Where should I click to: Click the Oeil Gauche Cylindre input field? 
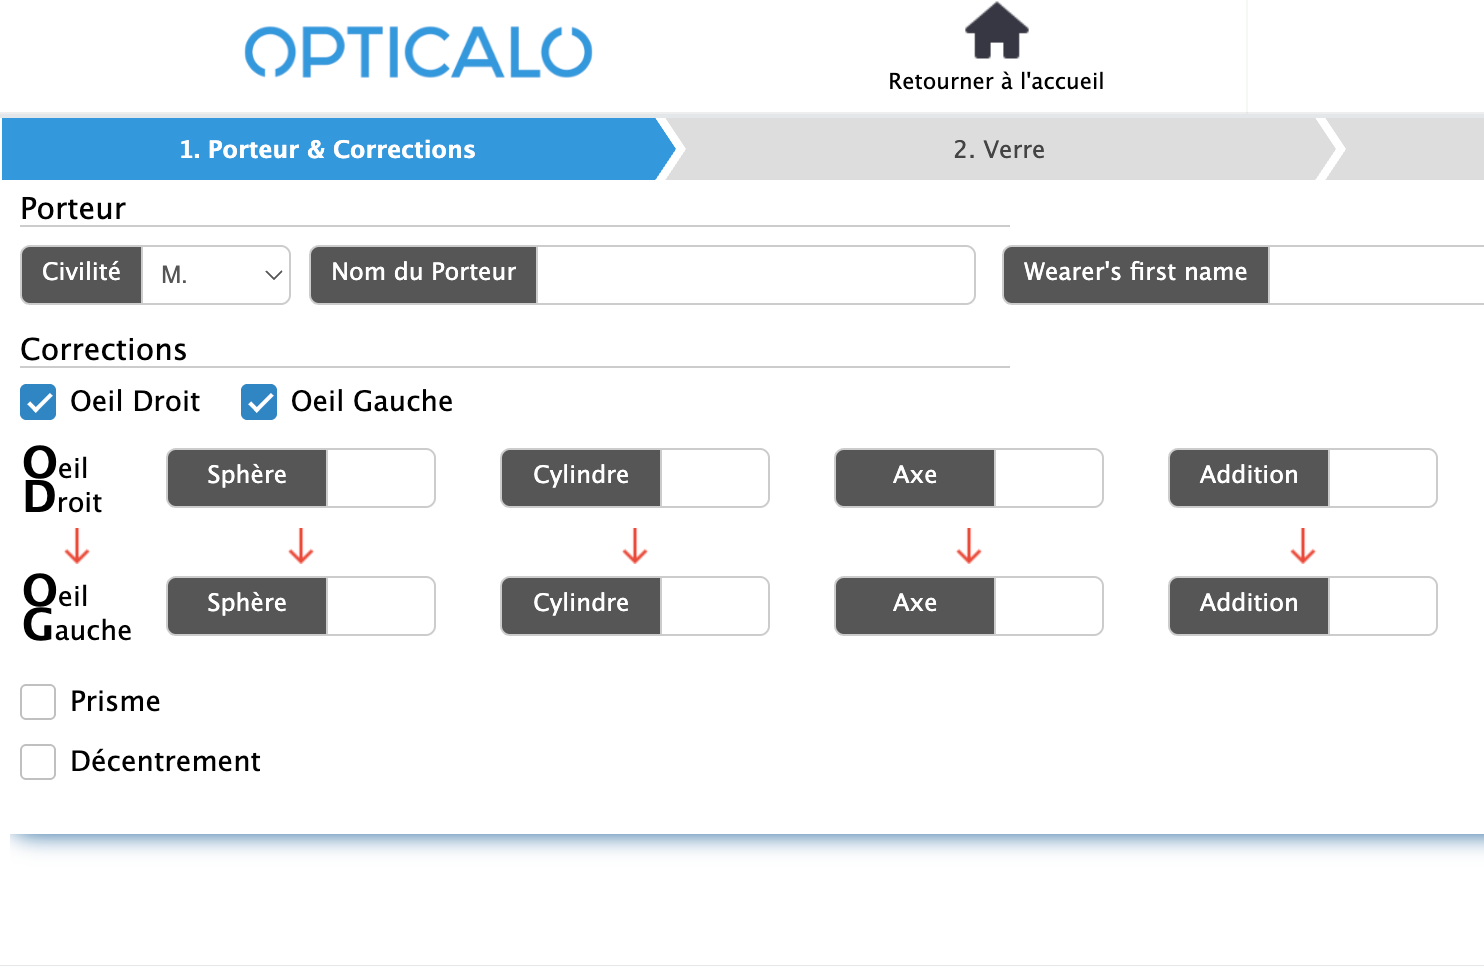[x=714, y=606]
